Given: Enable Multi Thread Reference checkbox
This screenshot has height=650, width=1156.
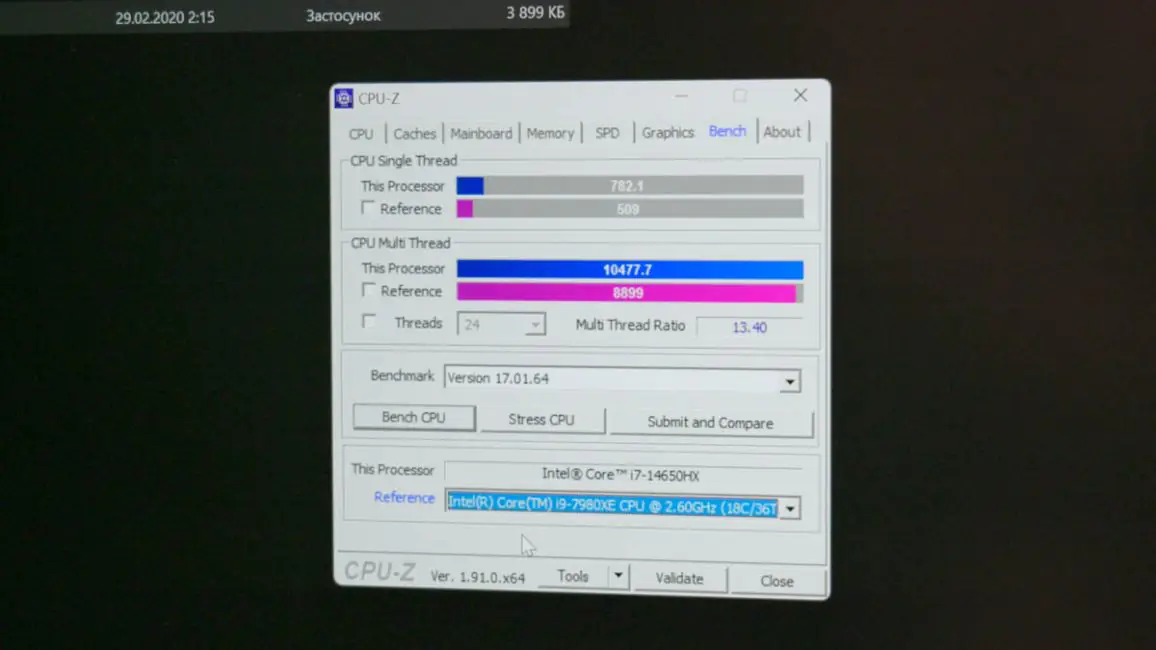Looking at the screenshot, I should 368,290.
